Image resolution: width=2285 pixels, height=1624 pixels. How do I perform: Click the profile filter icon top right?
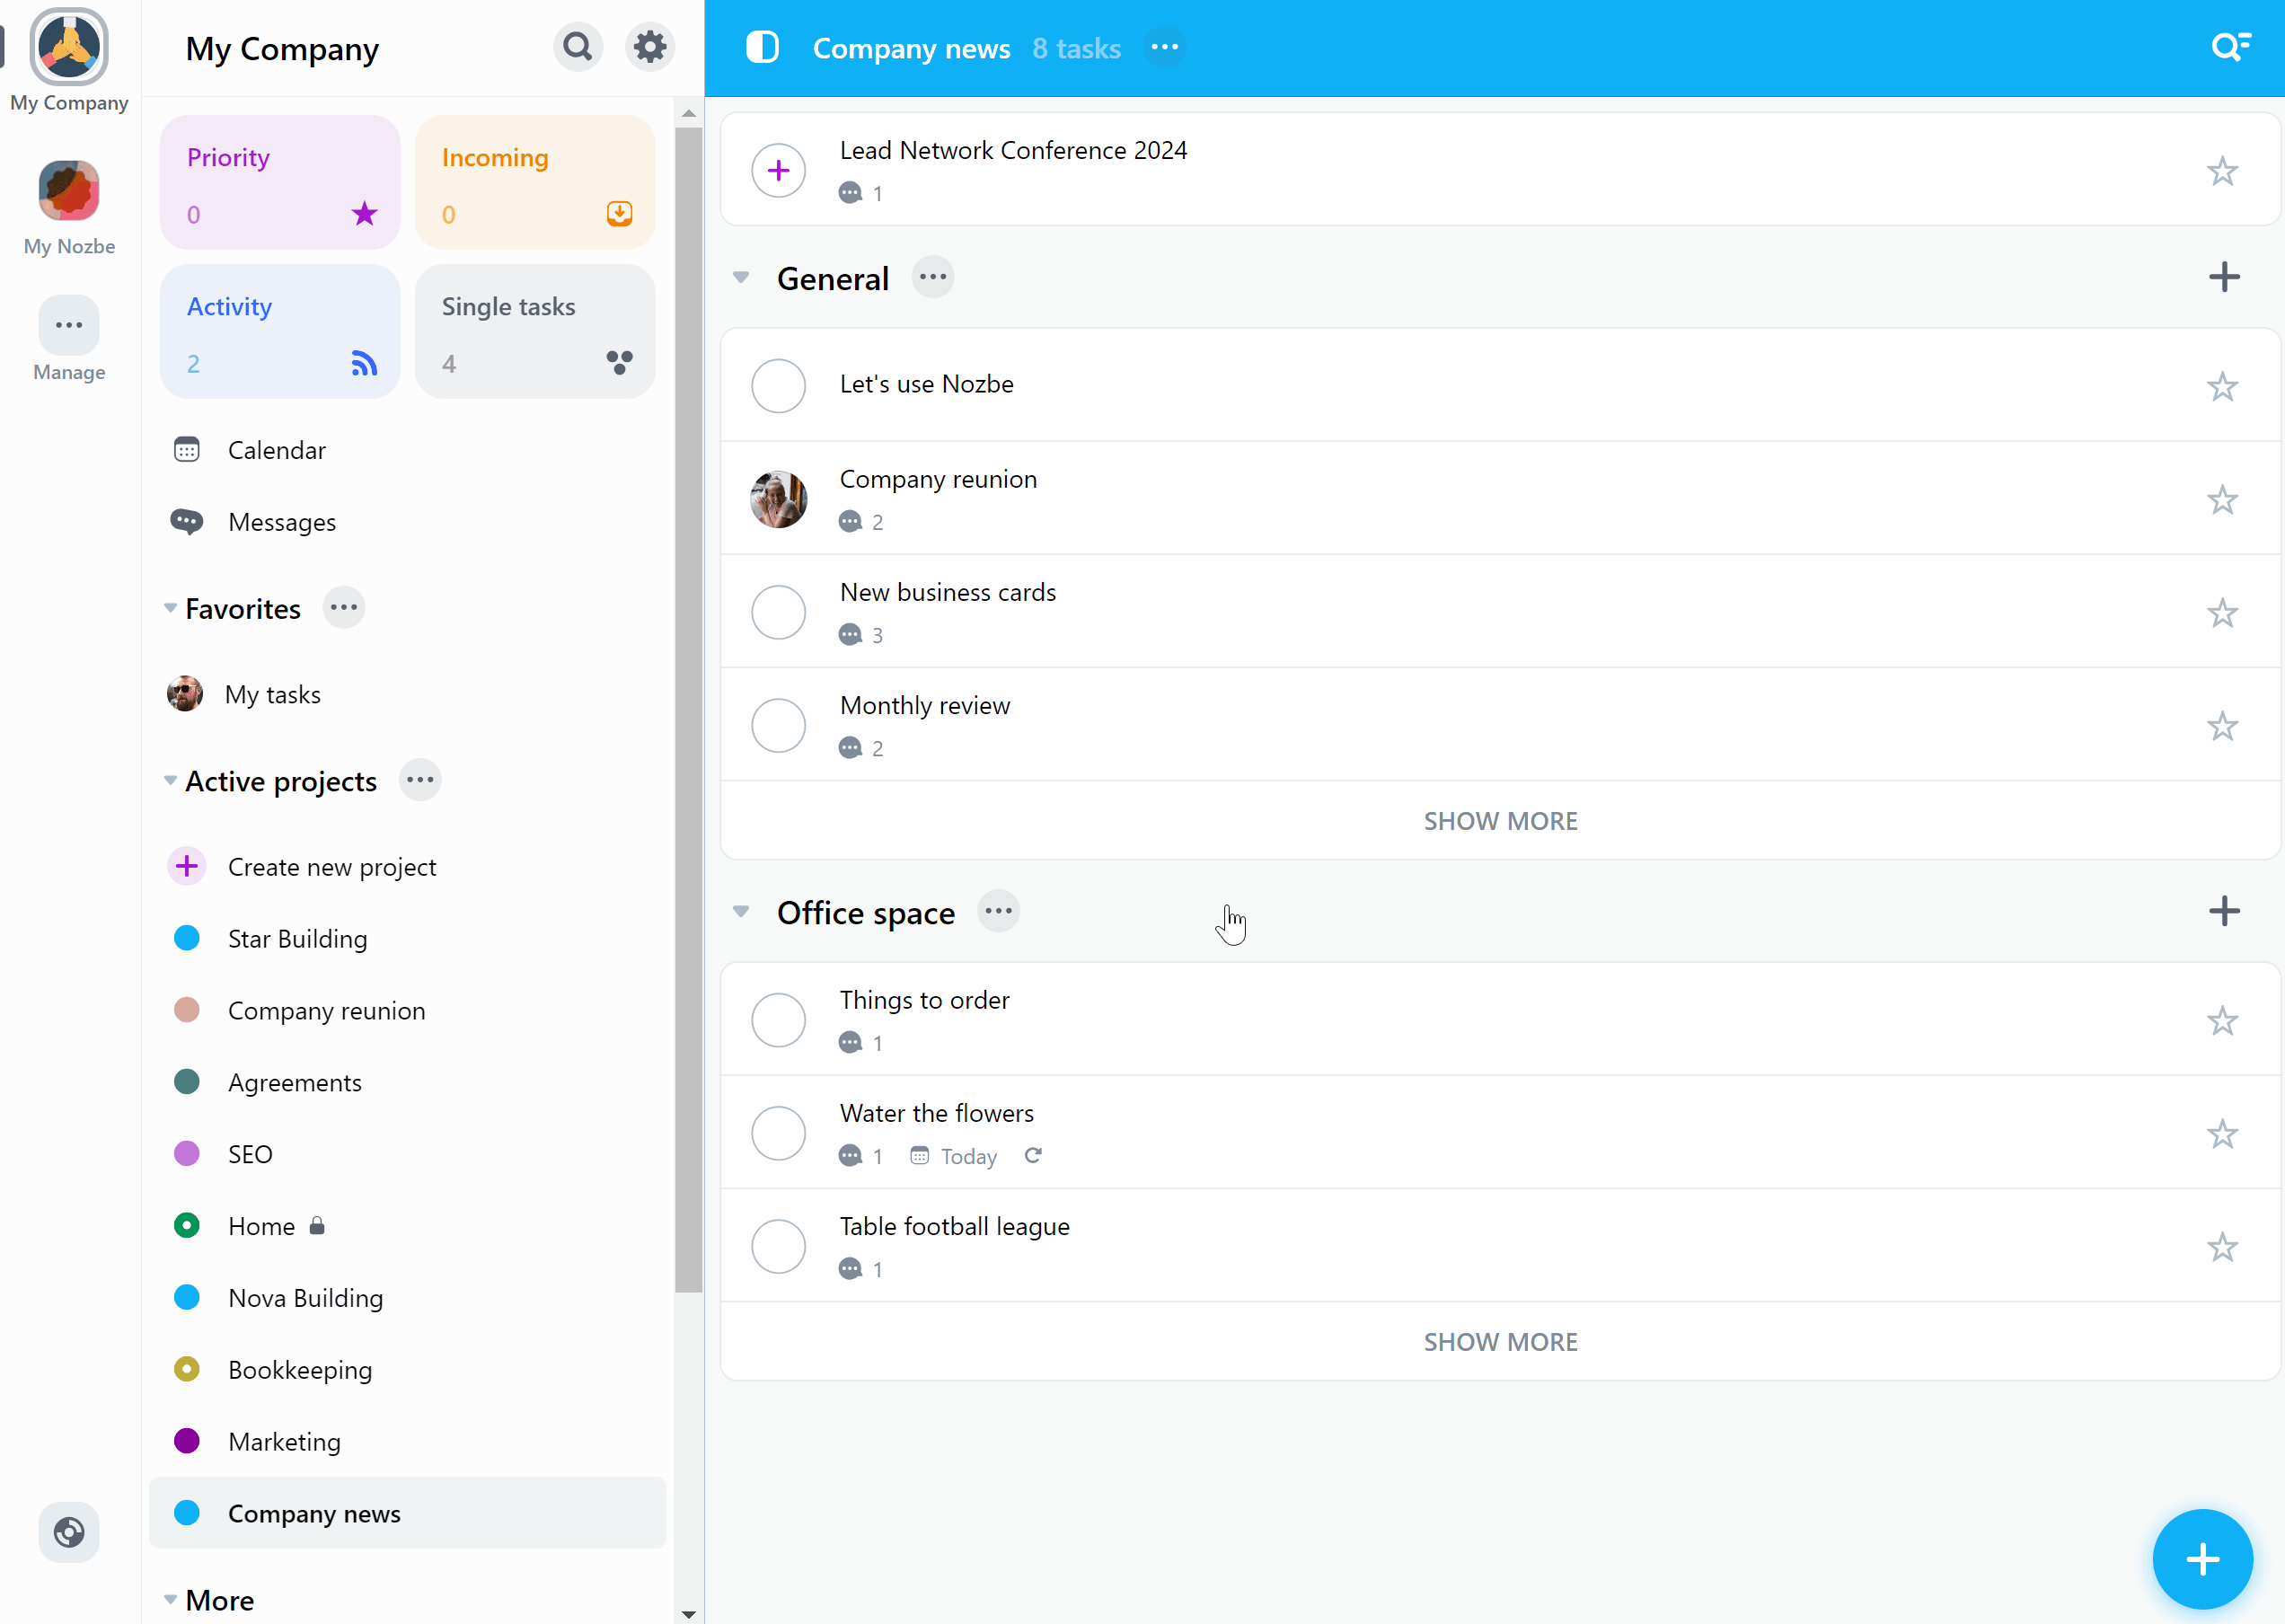pos(2232,48)
